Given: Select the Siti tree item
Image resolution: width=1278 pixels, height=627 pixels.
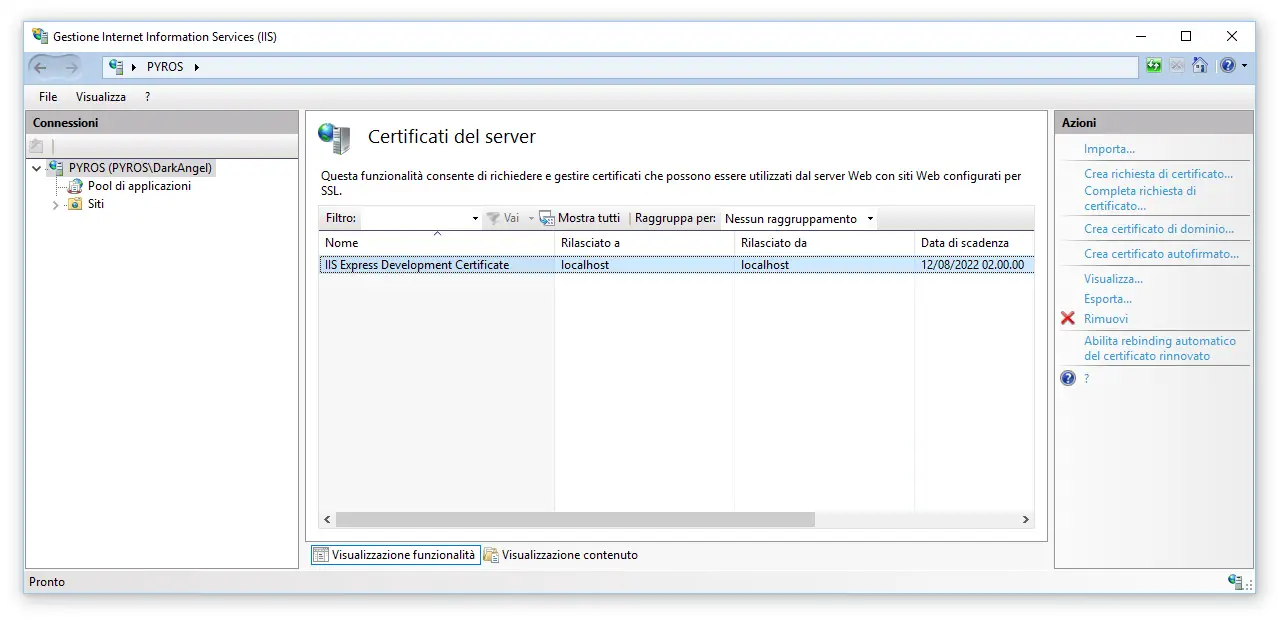Looking at the screenshot, I should click(96, 204).
